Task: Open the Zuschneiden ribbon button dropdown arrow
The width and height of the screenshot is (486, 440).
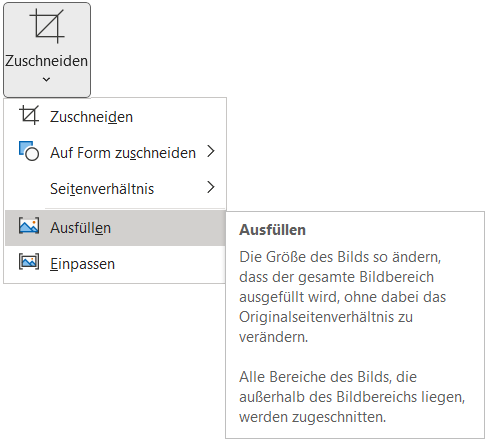Action: point(46,79)
